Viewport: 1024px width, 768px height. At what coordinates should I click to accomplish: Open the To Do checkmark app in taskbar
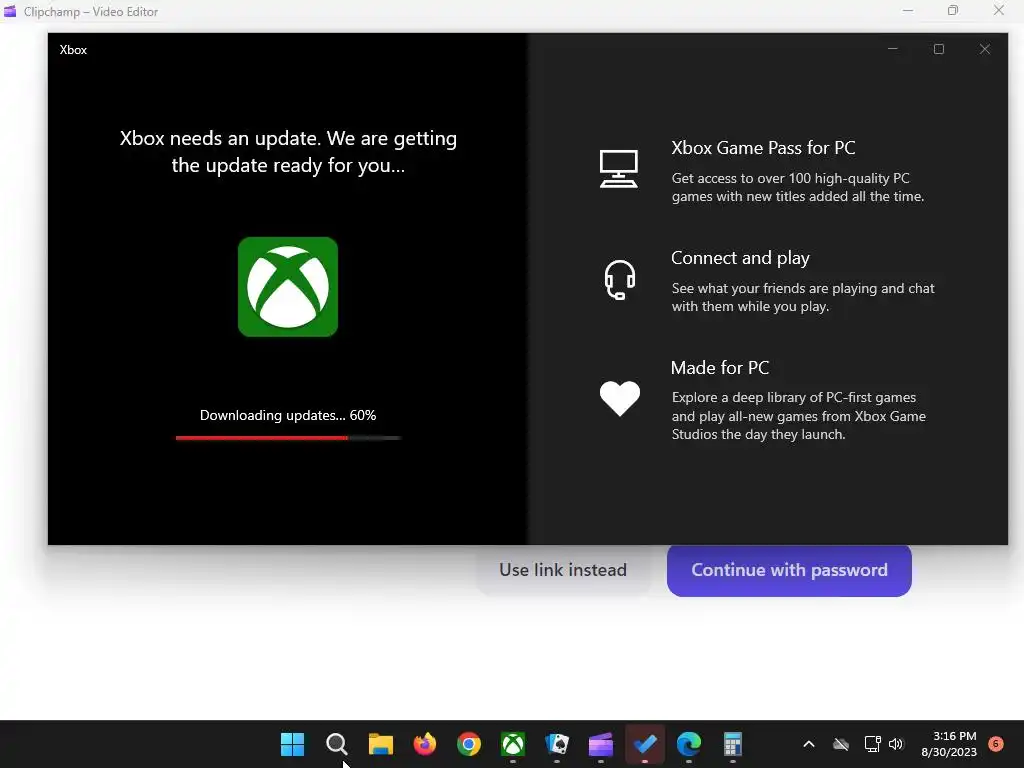[x=645, y=744]
